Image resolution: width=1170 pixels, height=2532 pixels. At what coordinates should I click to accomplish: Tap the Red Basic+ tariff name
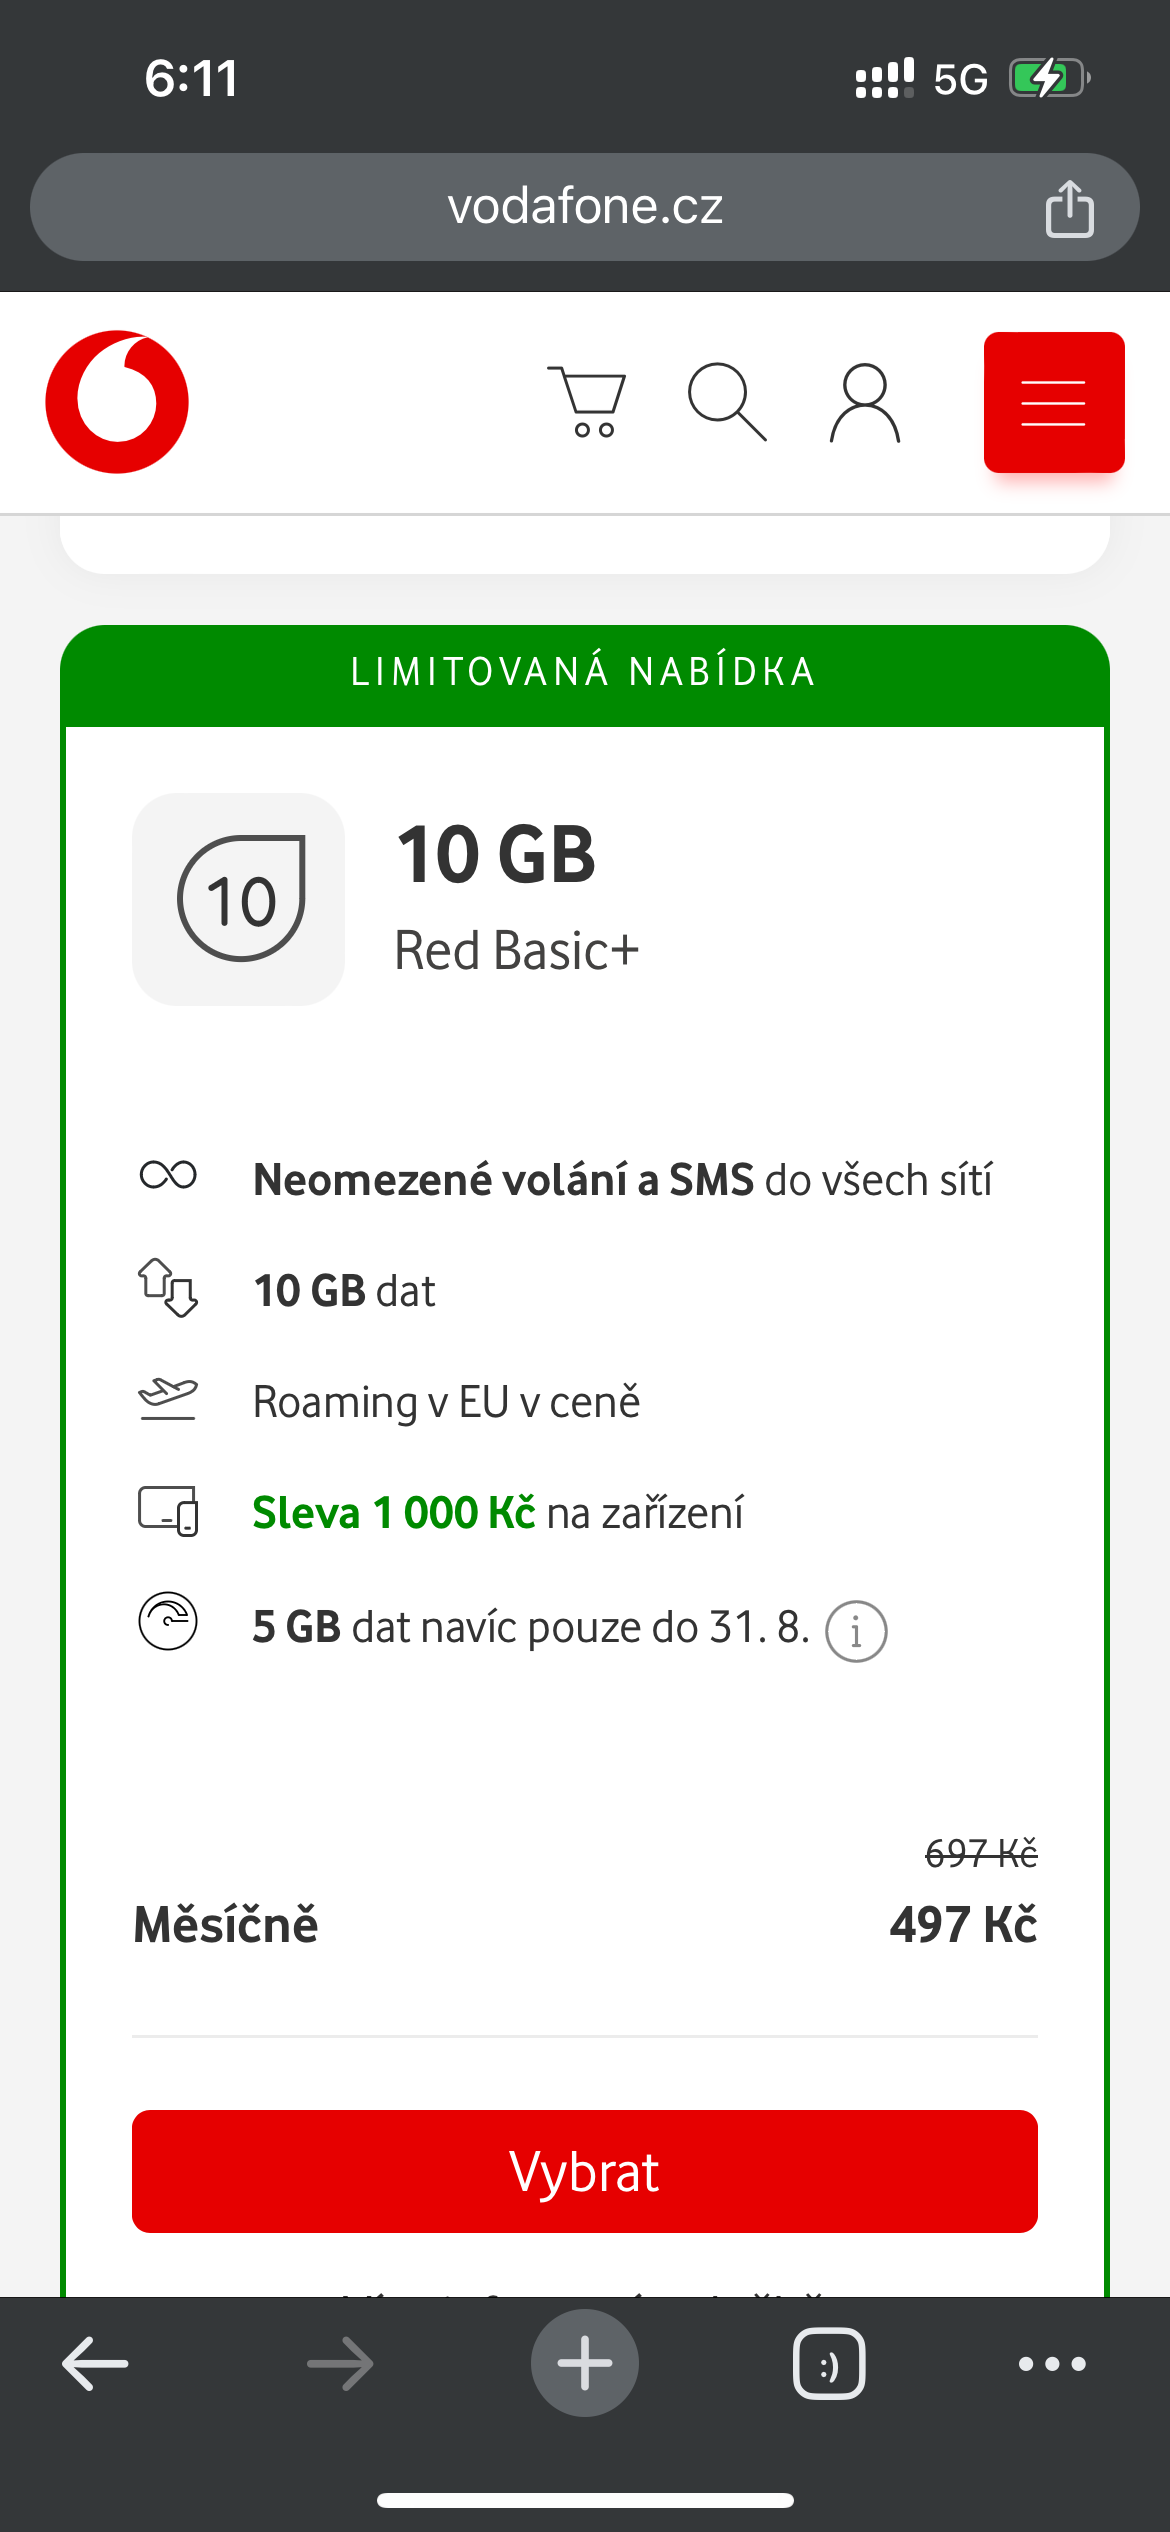point(516,951)
